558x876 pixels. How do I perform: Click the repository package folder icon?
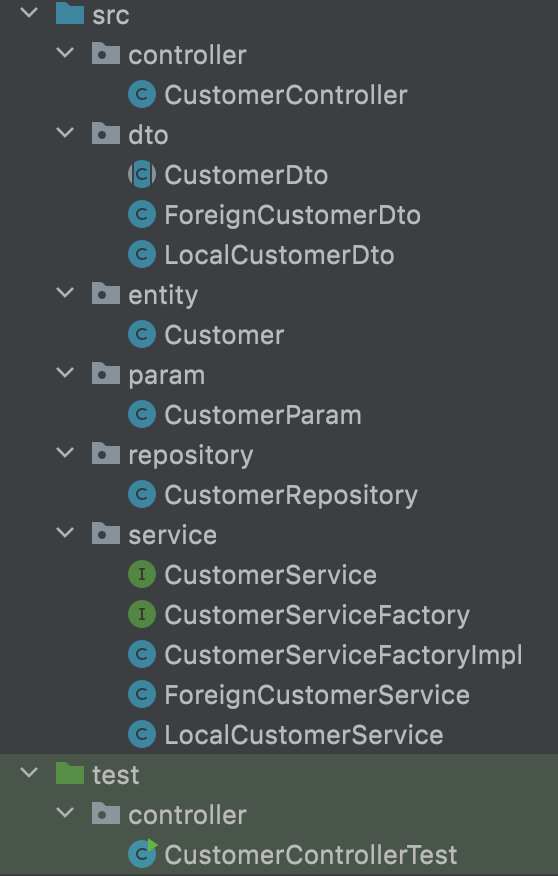(106, 453)
